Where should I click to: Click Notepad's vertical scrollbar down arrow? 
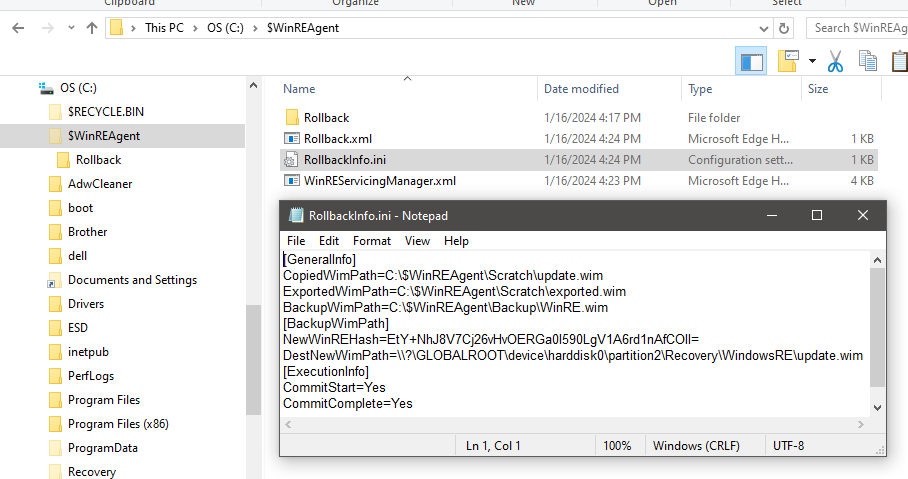877,407
